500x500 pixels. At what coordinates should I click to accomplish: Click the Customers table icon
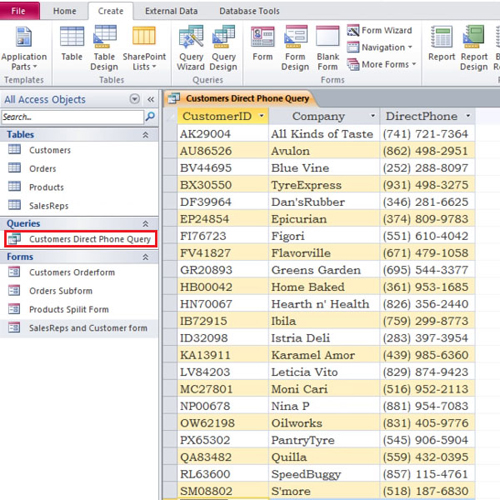[x=14, y=149]
